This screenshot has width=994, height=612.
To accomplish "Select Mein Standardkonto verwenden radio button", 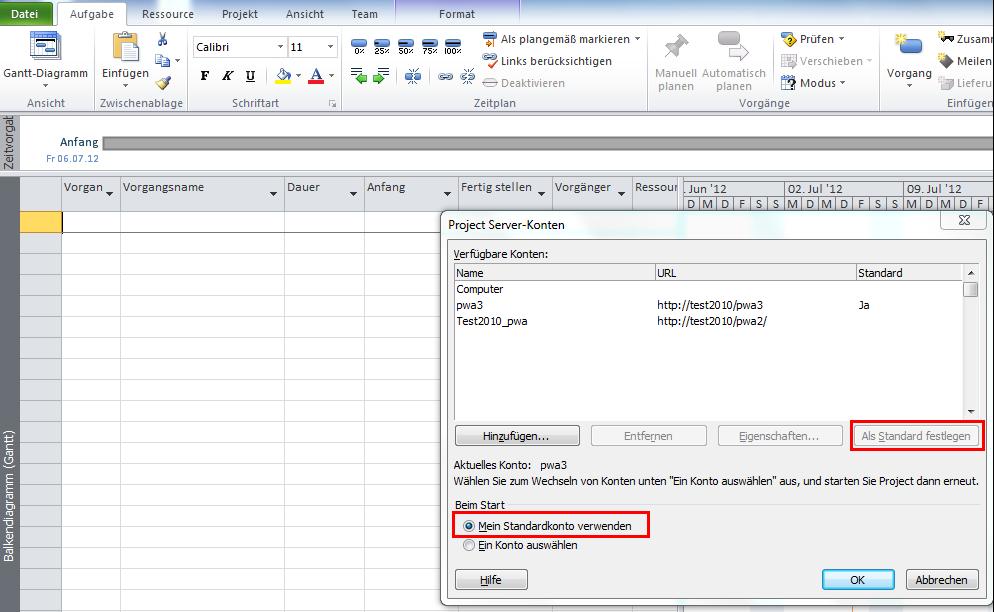I will point(469,526).
